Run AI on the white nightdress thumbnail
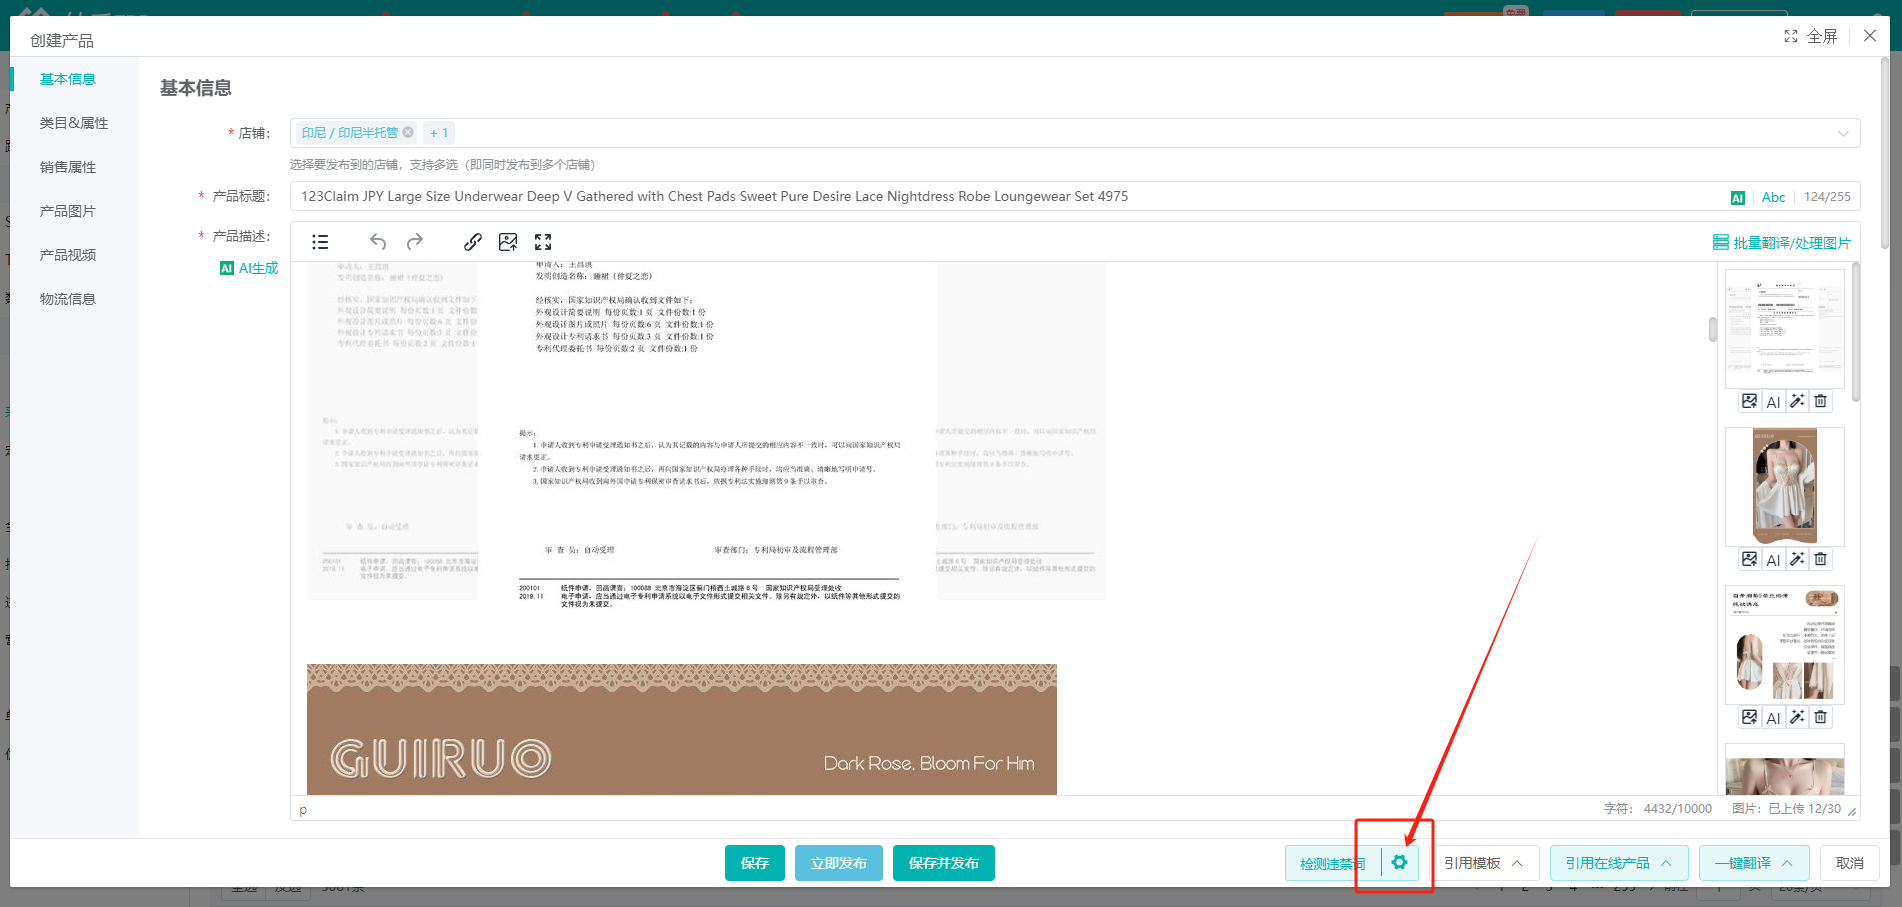The height and width of the screenshot is (907, 1902). (x=1773, y=560)
